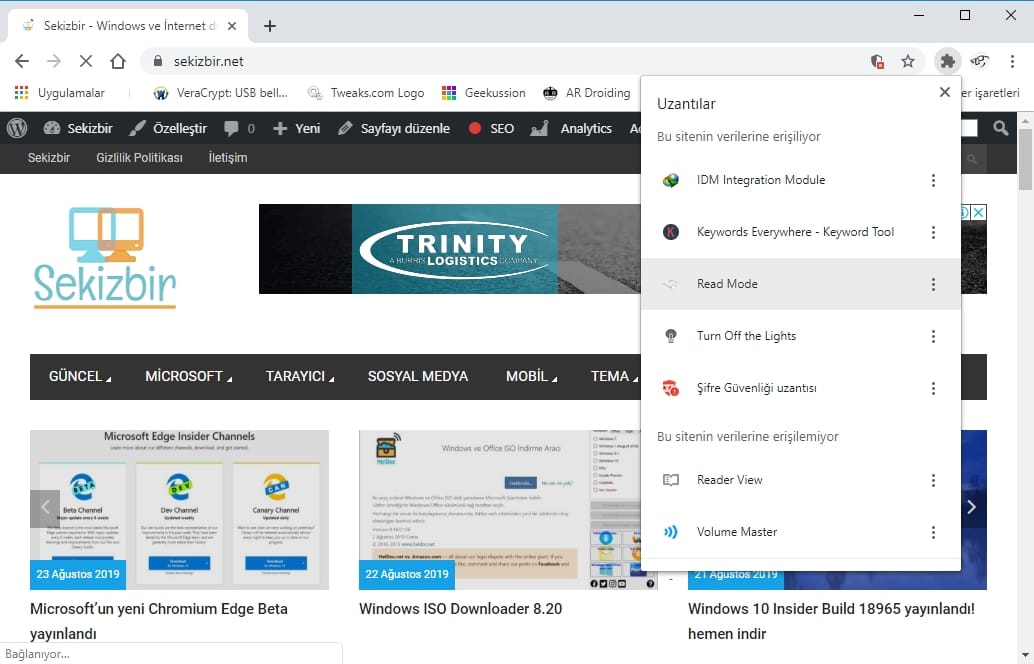The width and height of the screenshot is (1034, 664).
Task: Close the banner advertisement
Action: click(x=979, y=212)
